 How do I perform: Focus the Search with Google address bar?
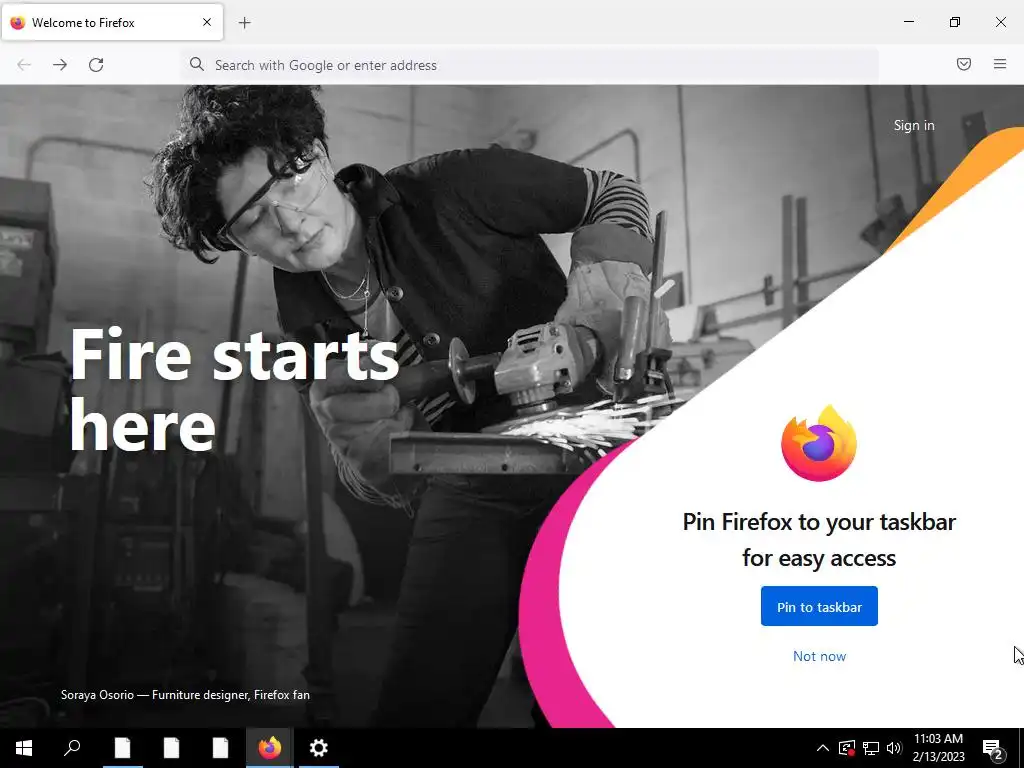[530, 65]
